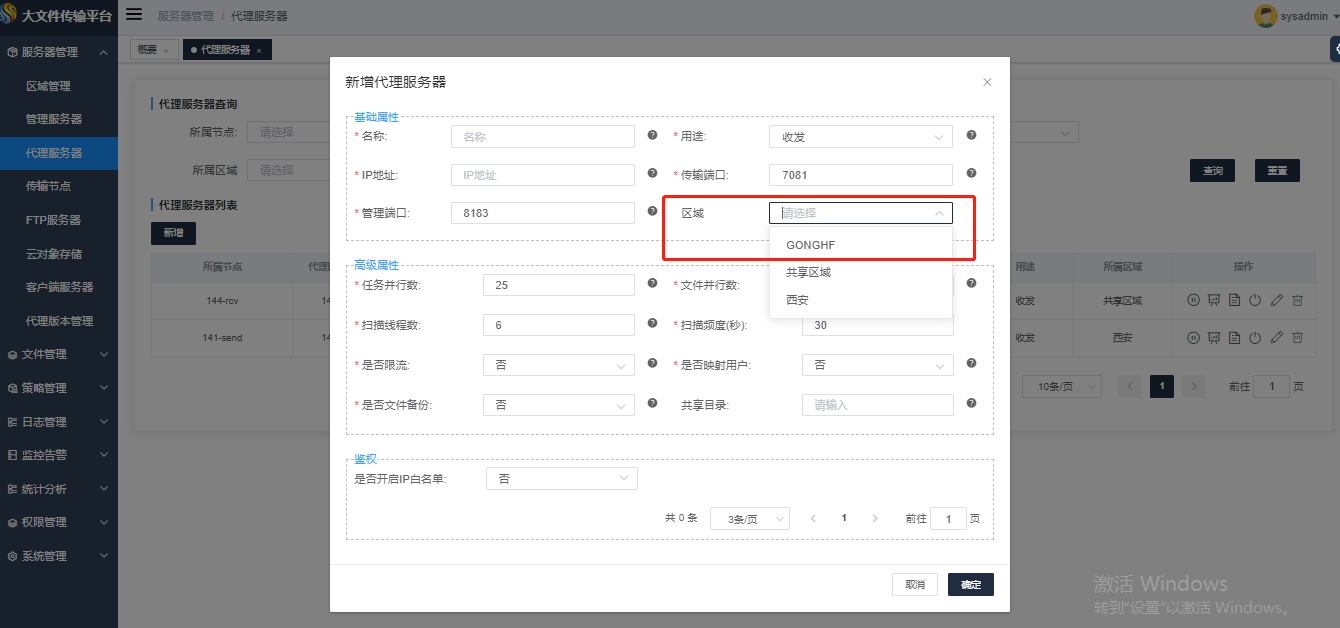Image resolution: width=1340 pixels, height=628 pixels.
Task: Choose 西安 option in 区域 dropdown
Action: tap(797, 299)
